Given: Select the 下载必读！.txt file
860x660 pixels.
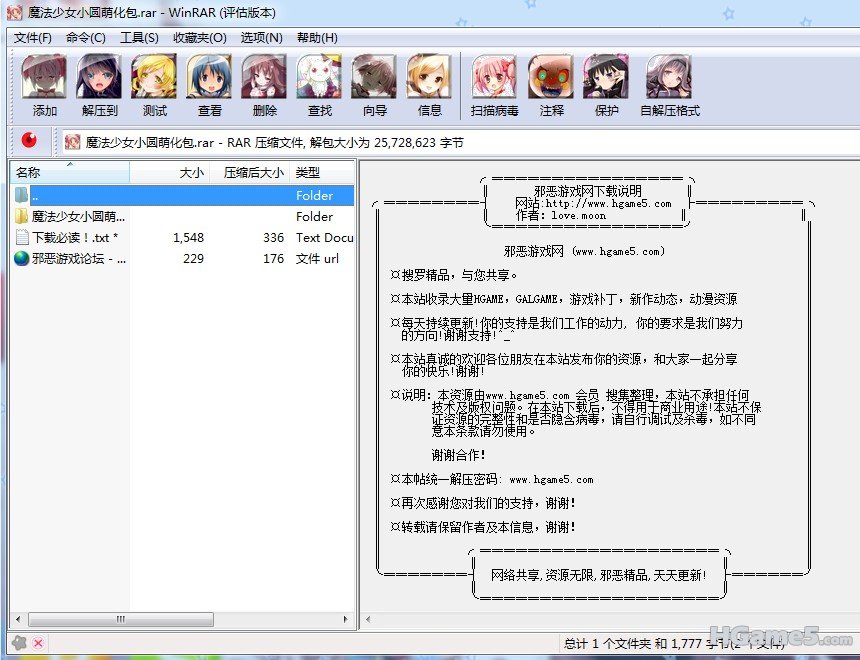Looking at the screenshot, I should pos(75,238).
